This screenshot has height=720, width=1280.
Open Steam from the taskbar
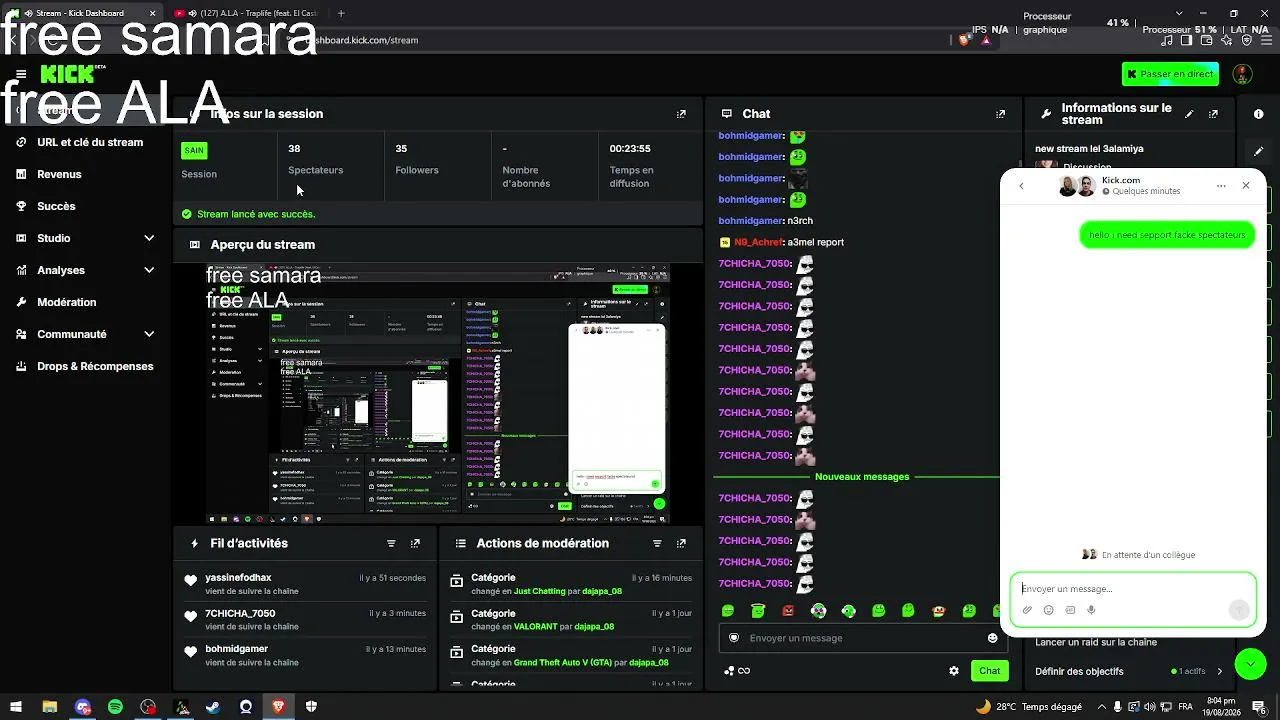[x=213, y=707]
